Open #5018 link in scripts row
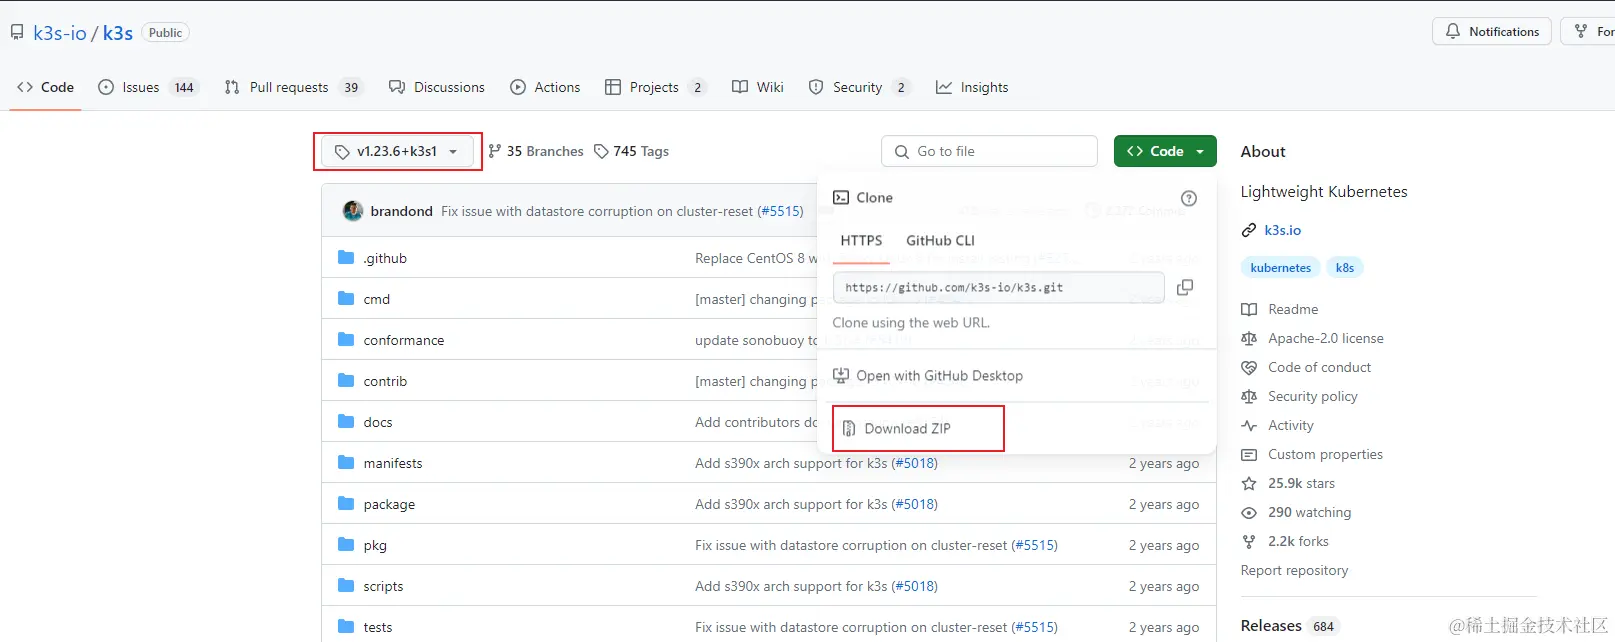 tap(914, 586)
